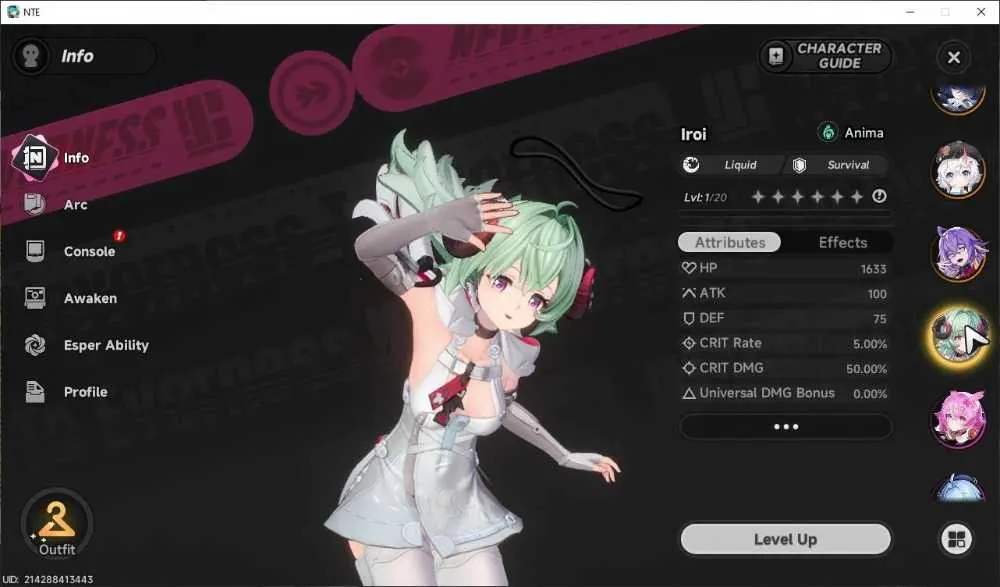The width and height of the screenshot is (1000, 587).
Task: Click the NTE app icon in title bar
Action: coord(13,11)
